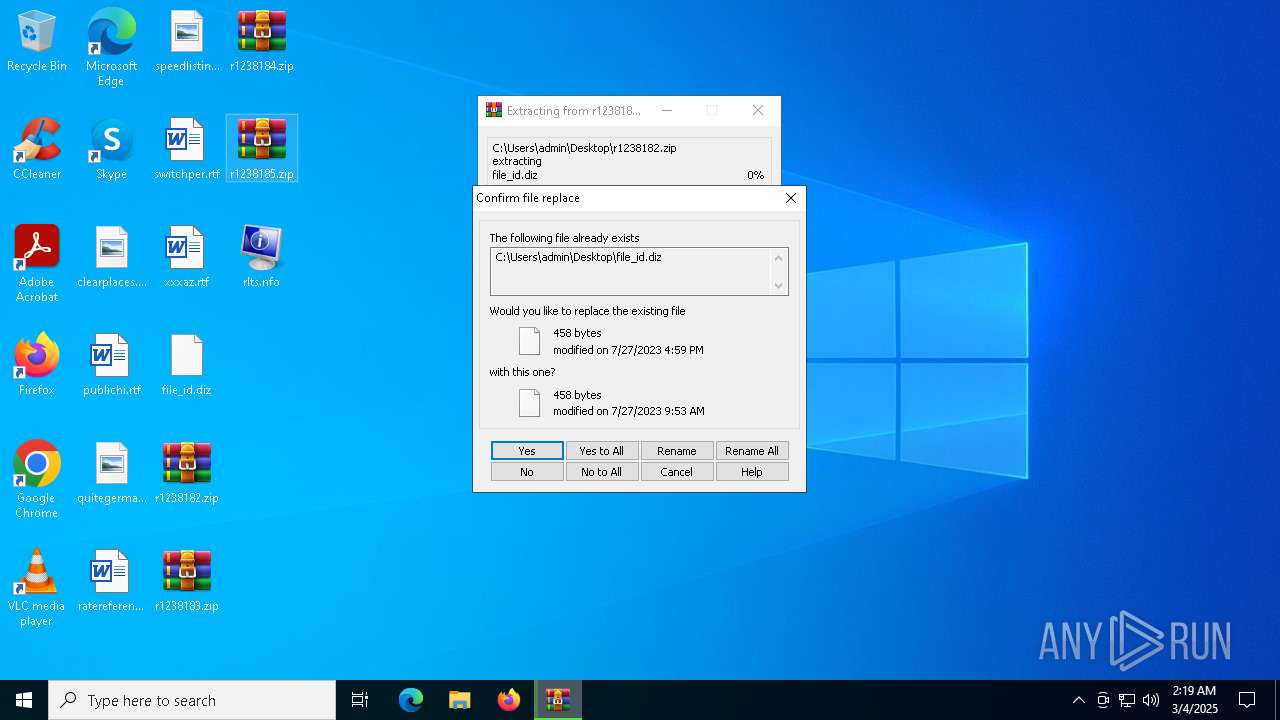
Task: Click the VLC media player icon
Action: 37,586
